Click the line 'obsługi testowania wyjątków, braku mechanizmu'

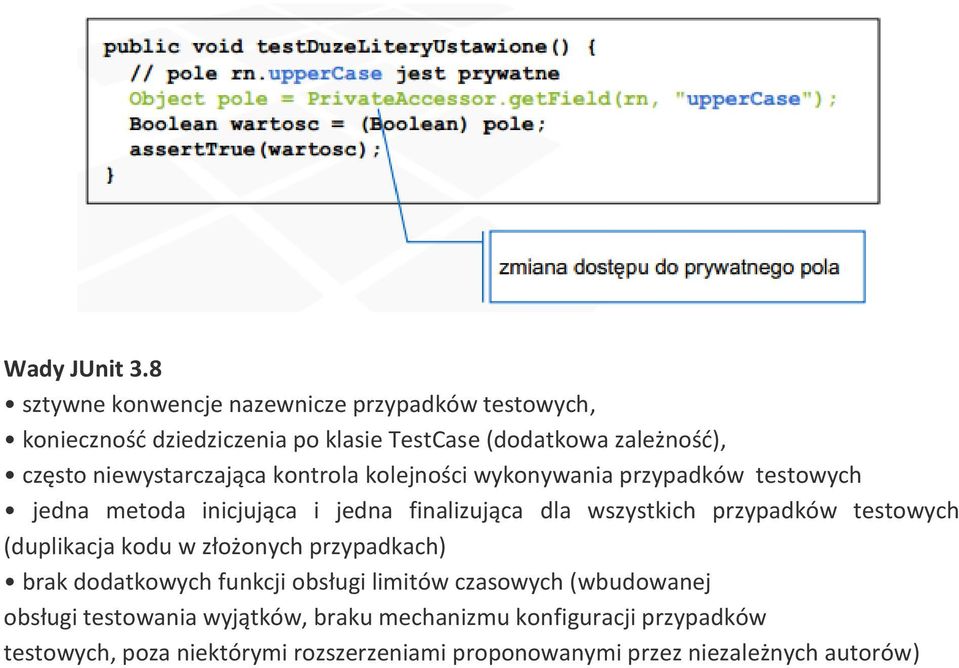pos(385,617)
